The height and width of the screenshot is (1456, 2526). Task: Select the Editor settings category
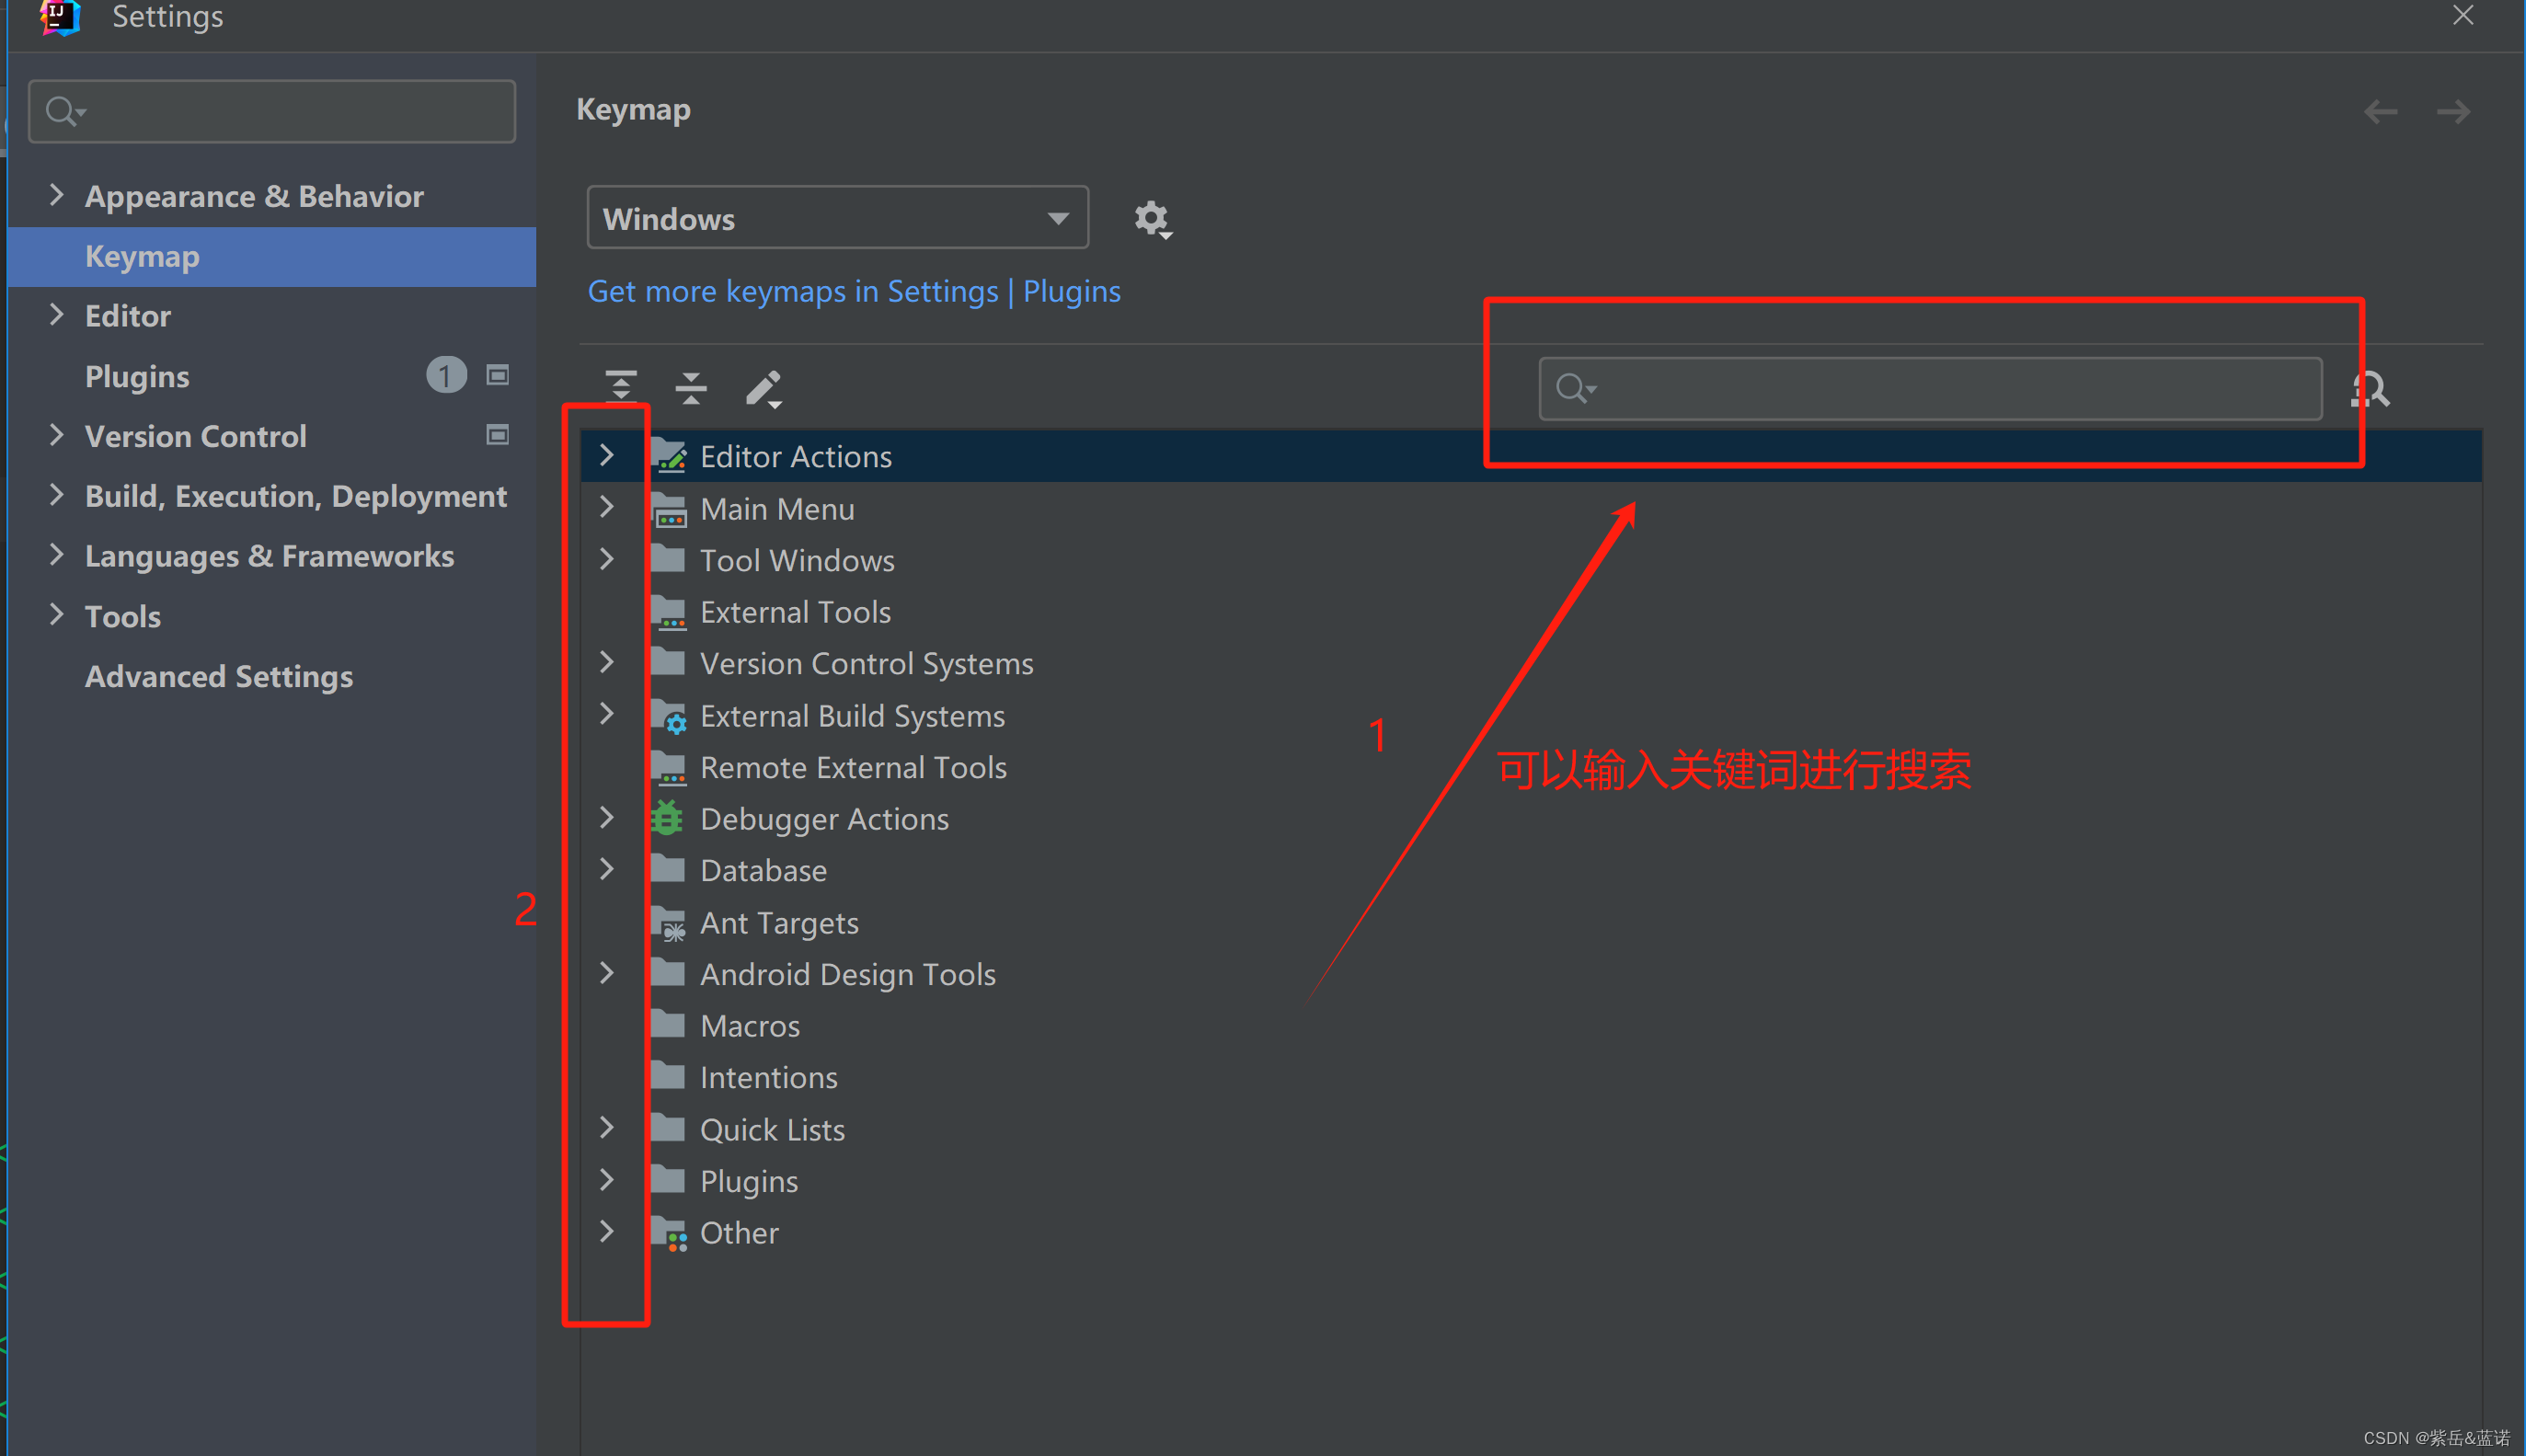(x=128, y=316)
